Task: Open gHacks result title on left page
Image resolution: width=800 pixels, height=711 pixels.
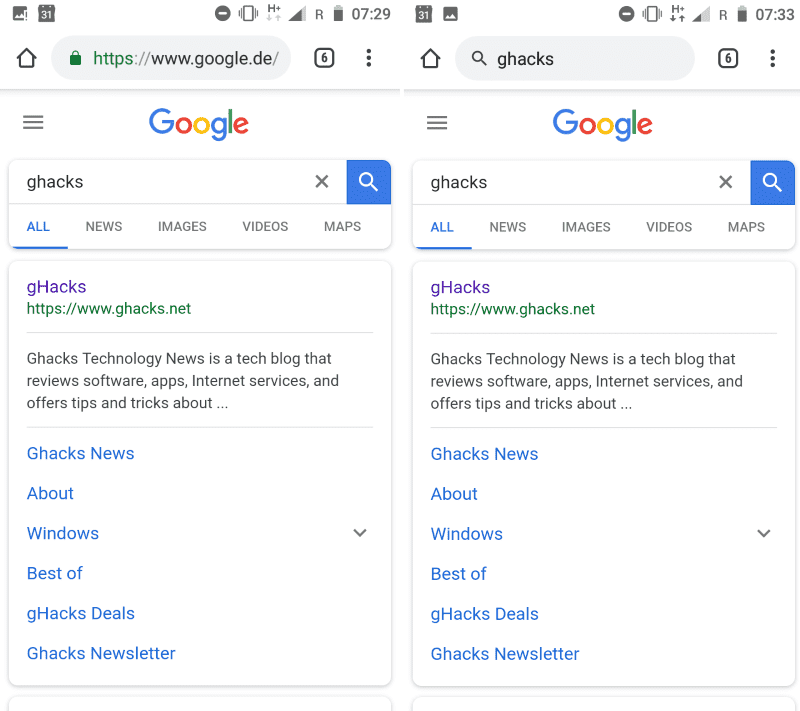Action: [x=57, y=287]
